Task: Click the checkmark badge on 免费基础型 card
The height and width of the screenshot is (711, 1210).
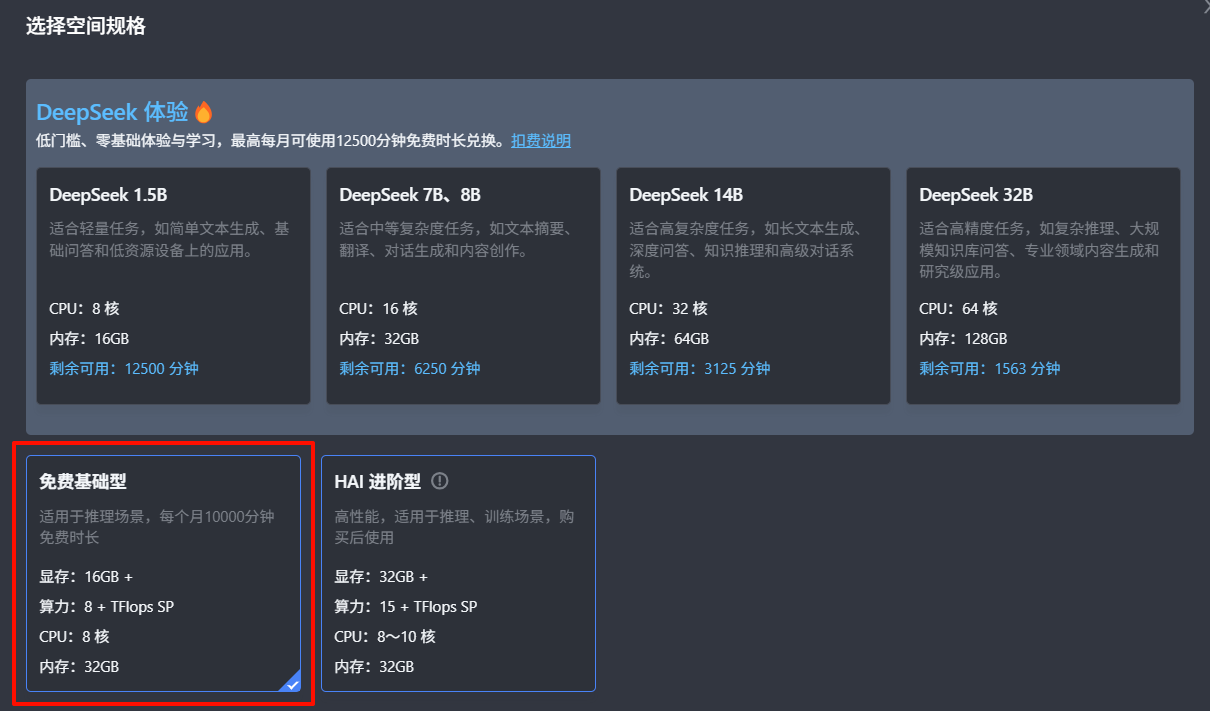Action: point(291,683)
